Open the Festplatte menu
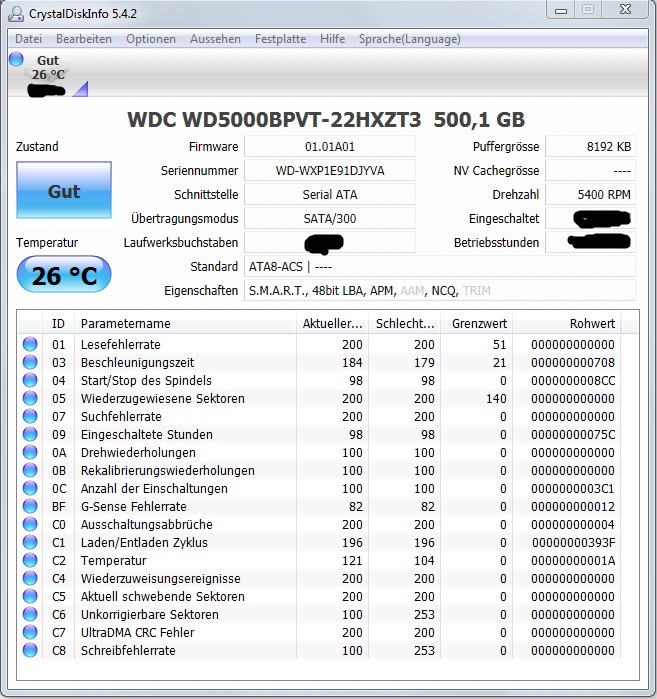The image size is (657, 699). click(x=280, y=39)
